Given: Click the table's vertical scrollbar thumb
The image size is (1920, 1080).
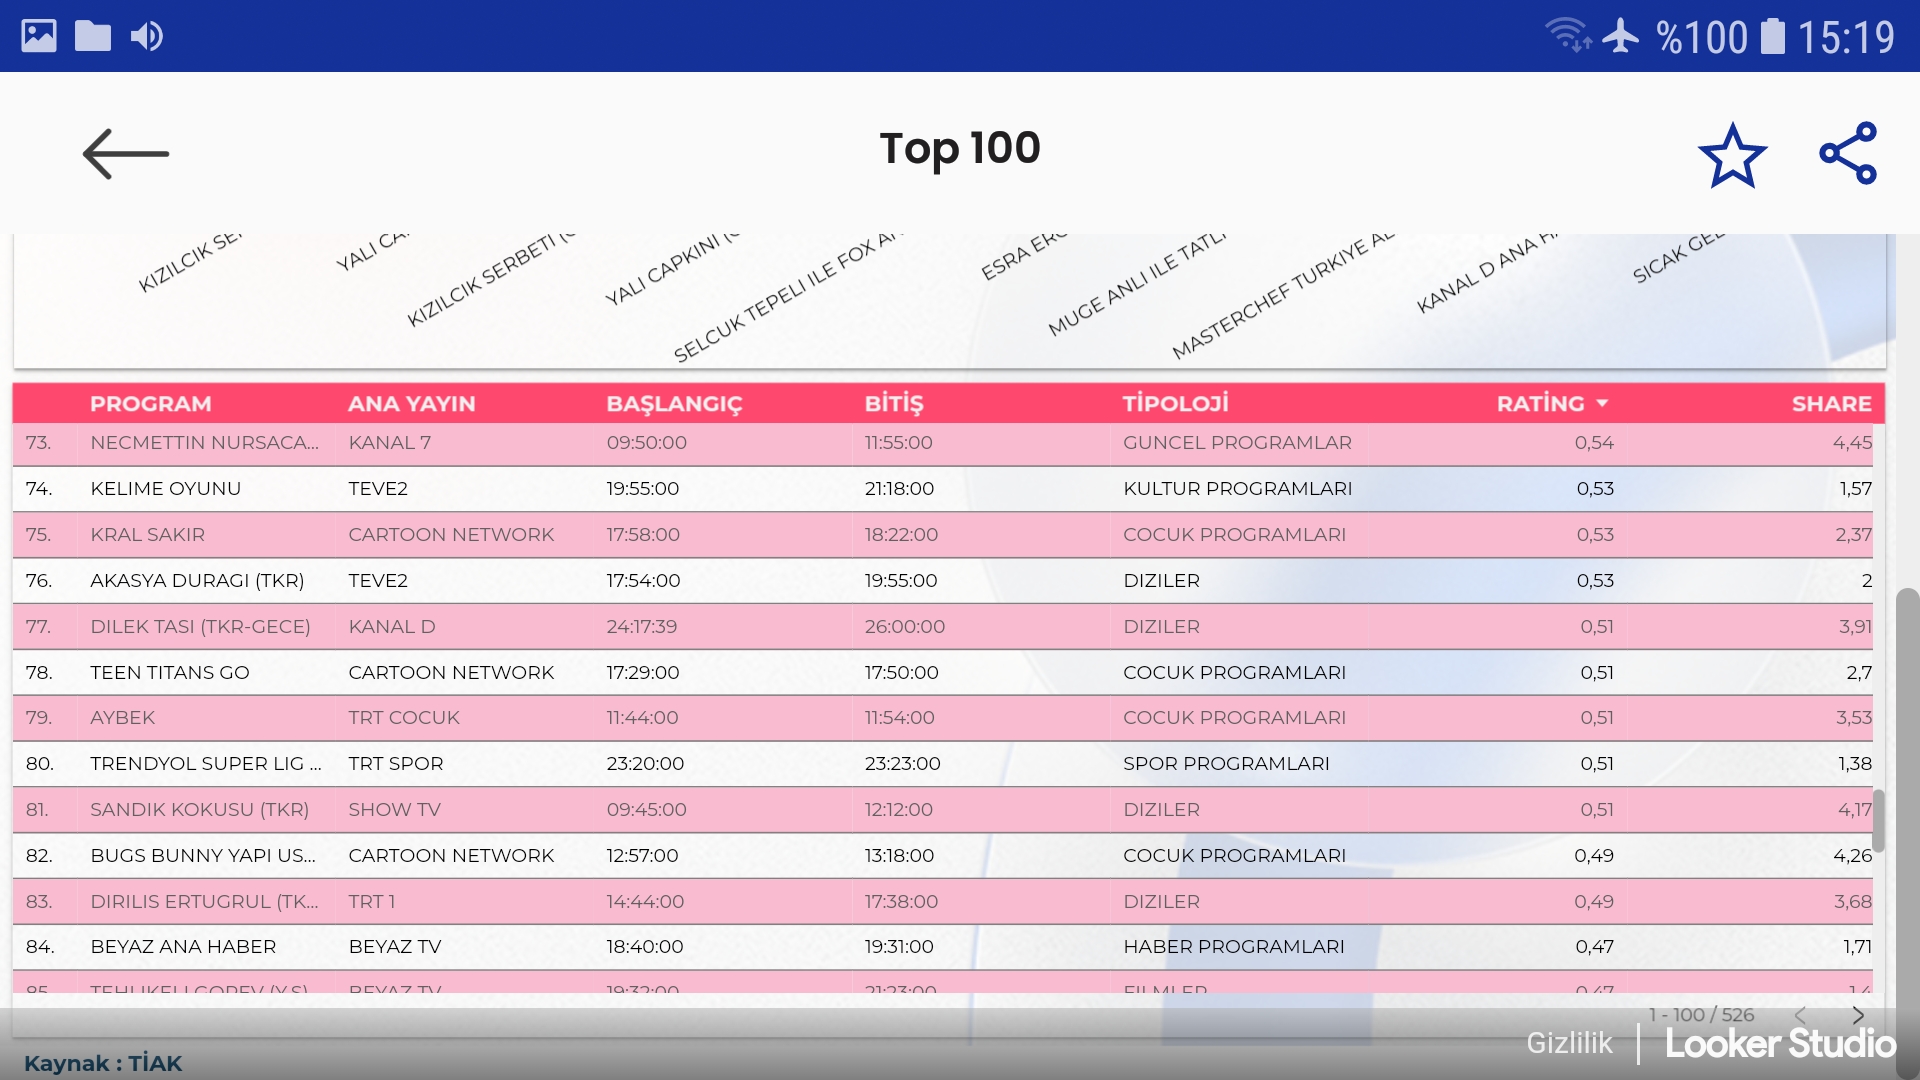Looking at the screenshot, I should tap(1879, 820).
